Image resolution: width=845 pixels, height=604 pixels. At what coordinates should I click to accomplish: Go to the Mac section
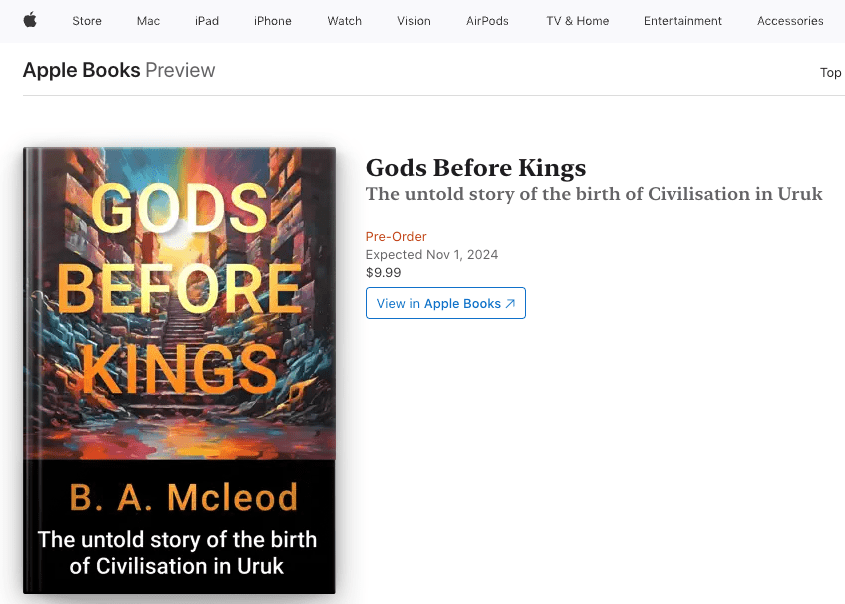148,21
